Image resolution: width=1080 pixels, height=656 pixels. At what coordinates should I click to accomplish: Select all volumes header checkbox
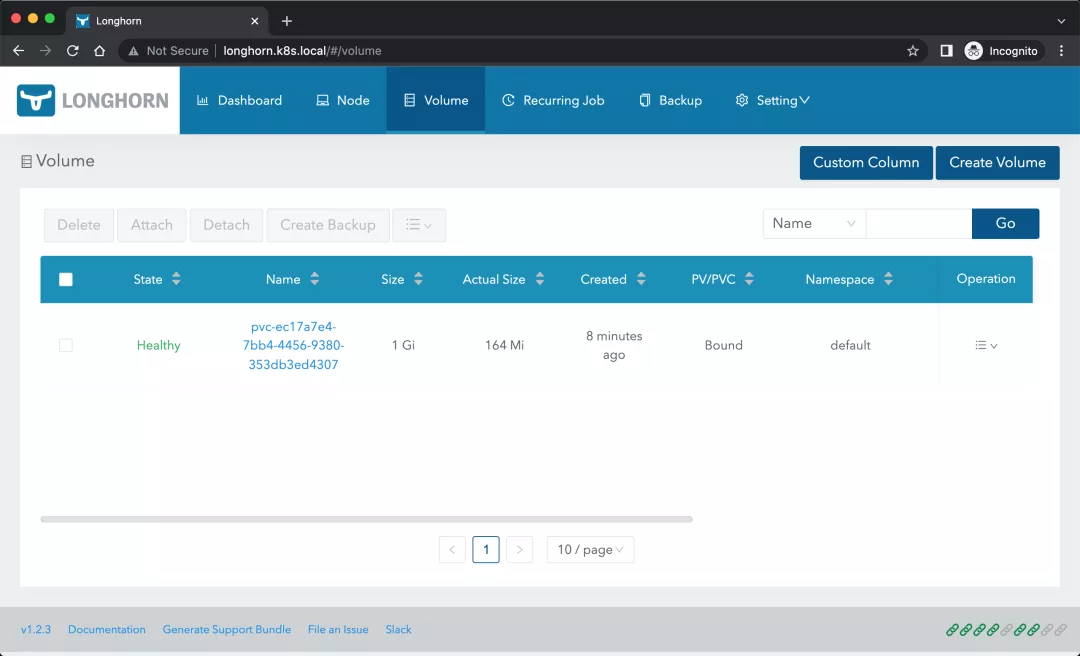pyautogui.click(x=66, y=280)
